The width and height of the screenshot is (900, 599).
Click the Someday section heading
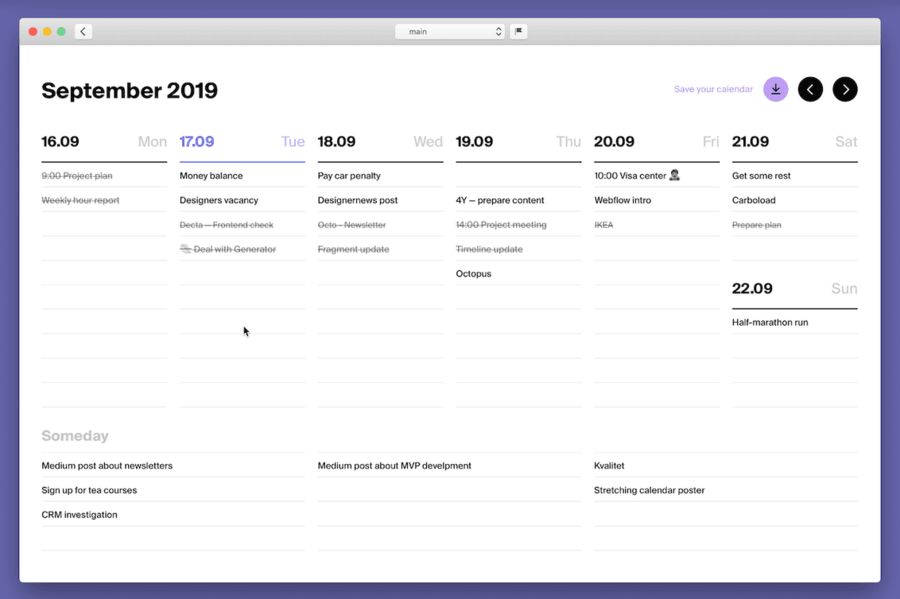[x=75, y=436]
